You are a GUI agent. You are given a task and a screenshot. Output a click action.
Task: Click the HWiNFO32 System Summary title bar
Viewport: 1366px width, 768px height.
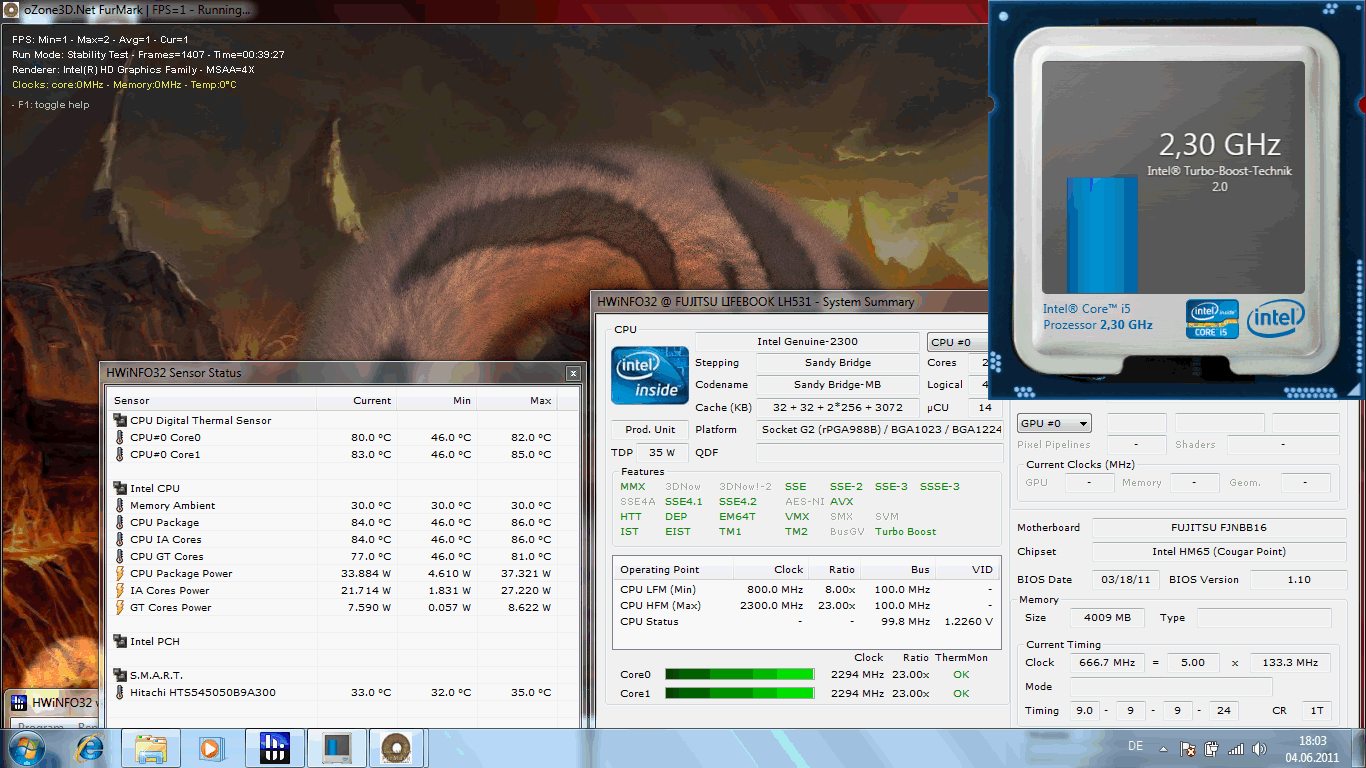click(x=790, y=302)
